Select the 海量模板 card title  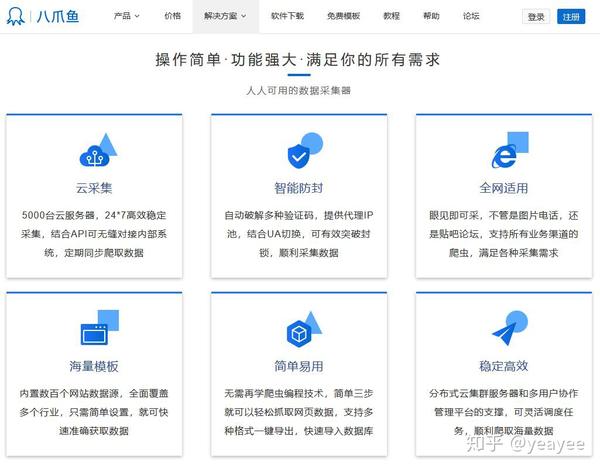[94, 366]
